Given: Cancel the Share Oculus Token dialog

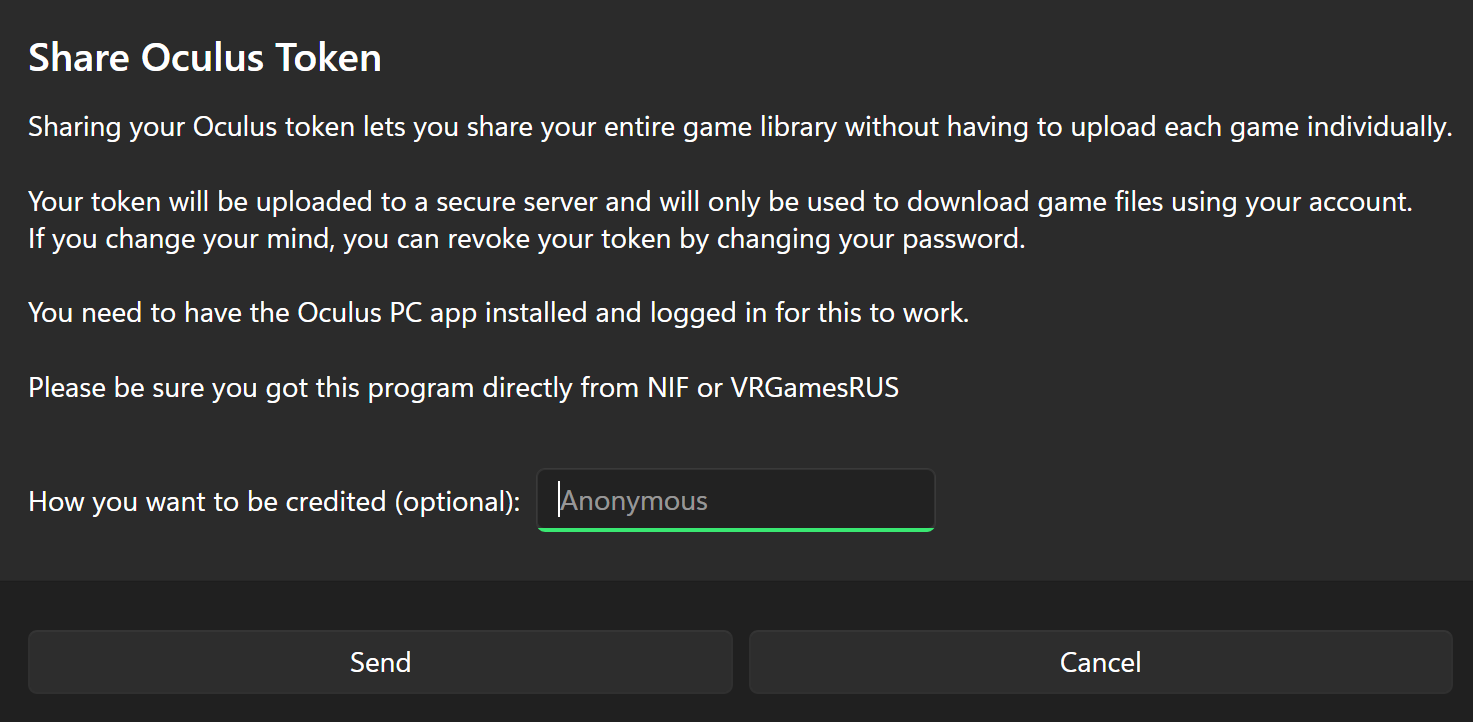Looking at the screenshot, I should (x=1100, y=662).
